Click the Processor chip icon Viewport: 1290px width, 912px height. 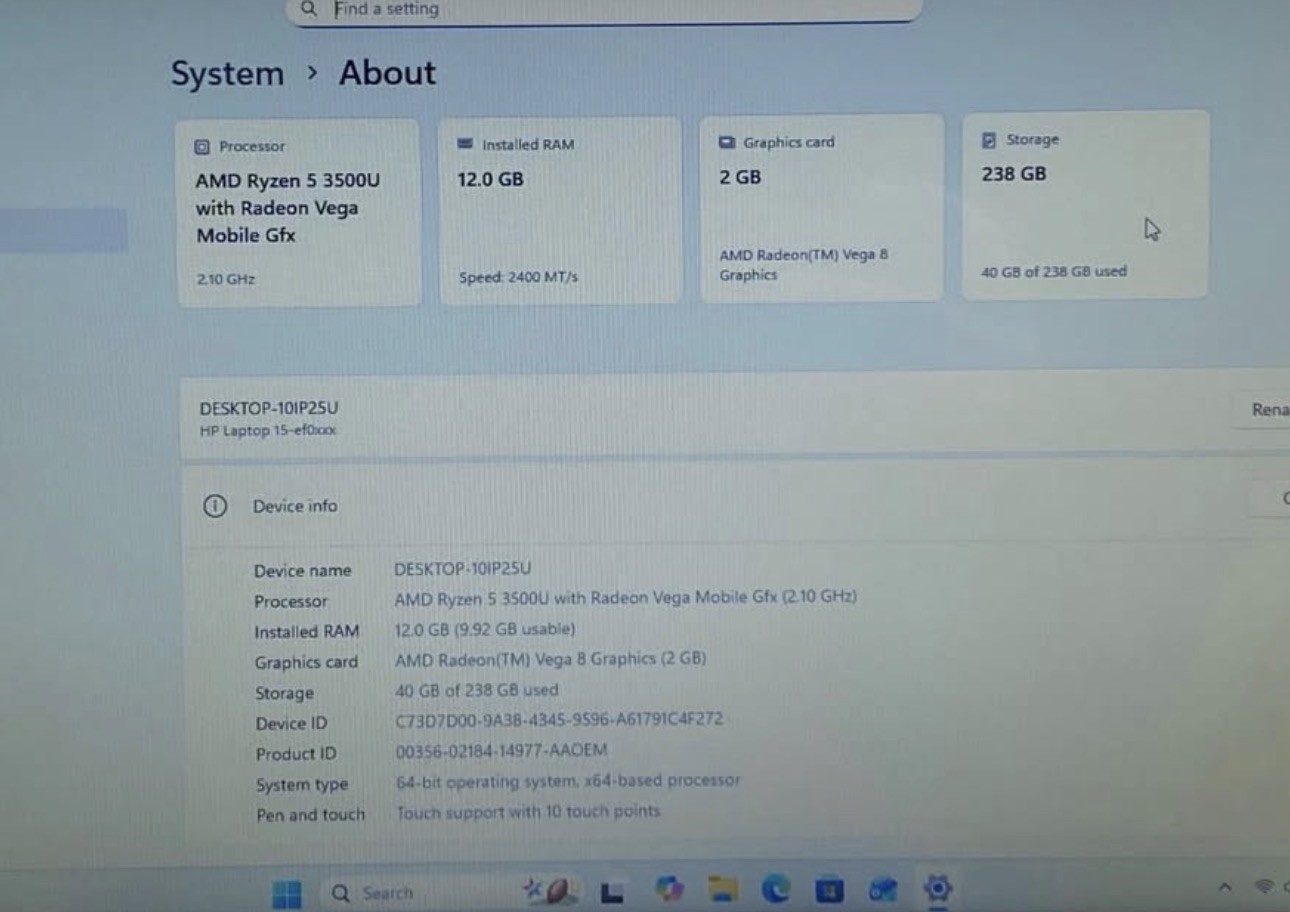point(202,147)
